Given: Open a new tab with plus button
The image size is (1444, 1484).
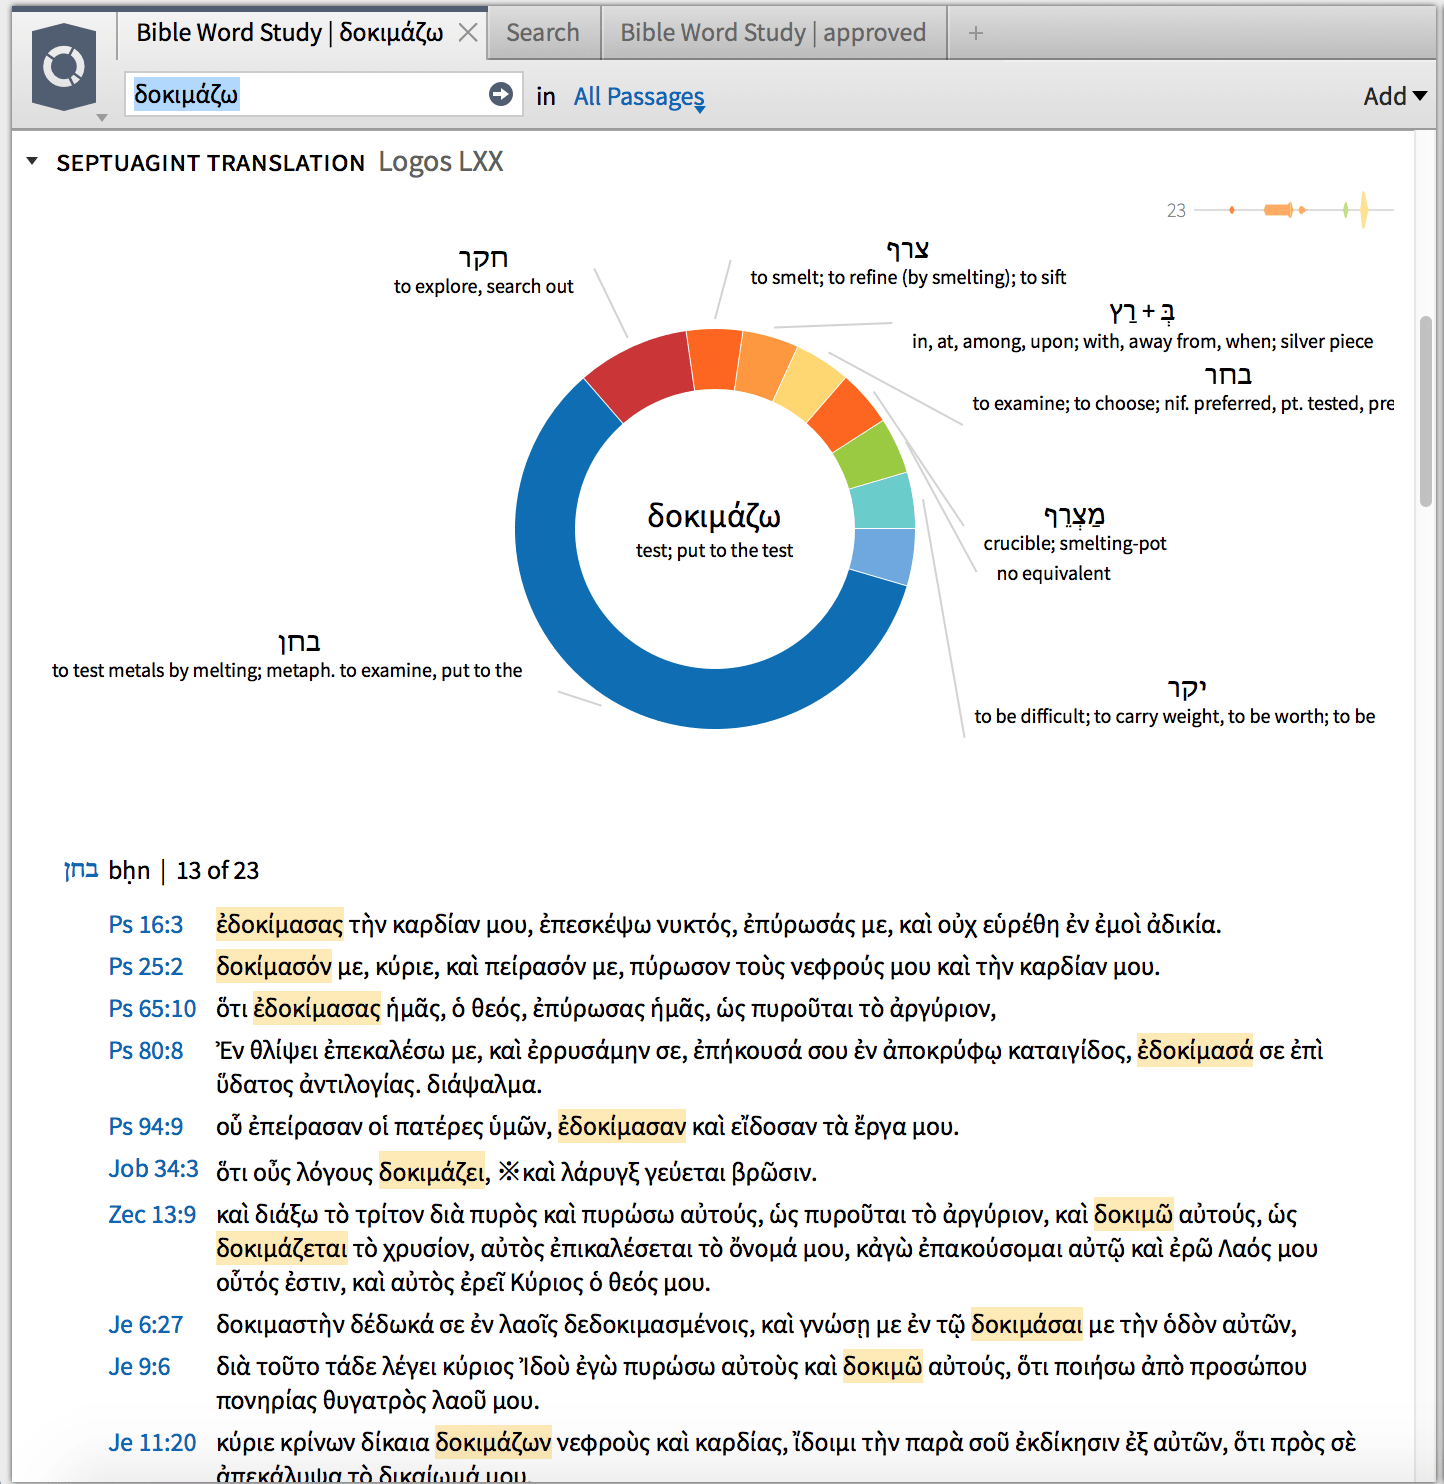Looking at the screenshot, I should [976, 33].
